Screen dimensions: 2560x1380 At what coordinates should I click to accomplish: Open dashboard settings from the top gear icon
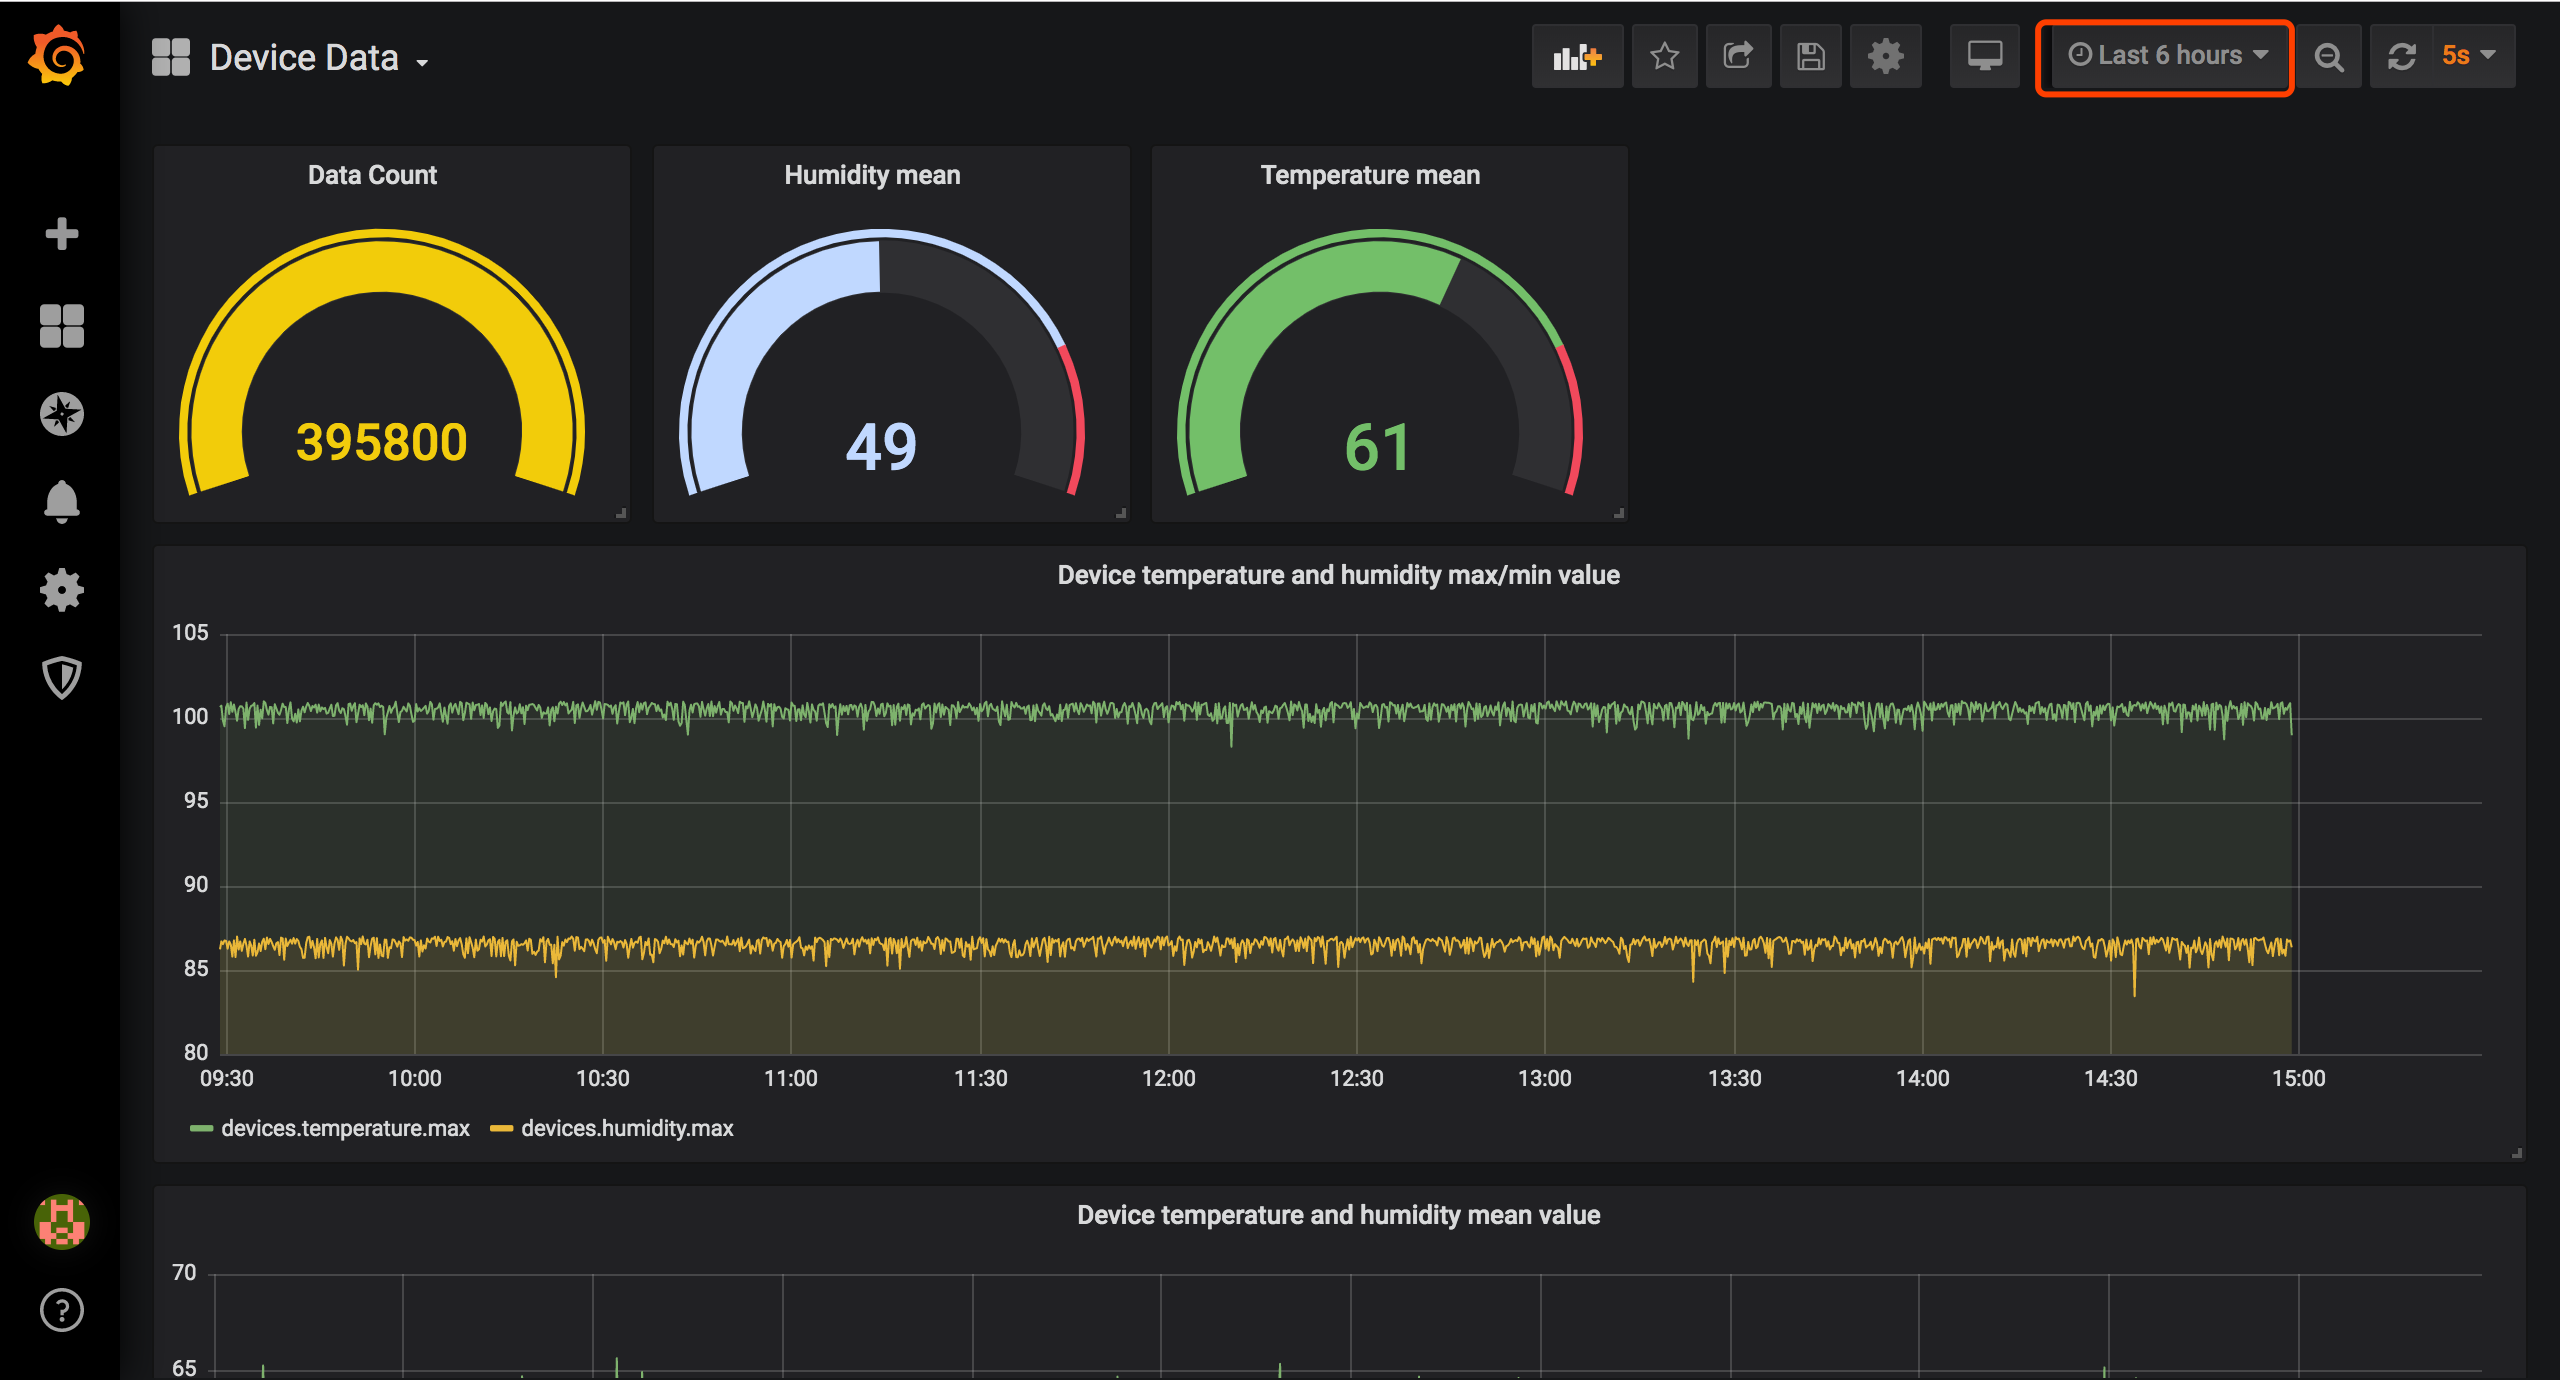click(1886, 56)
